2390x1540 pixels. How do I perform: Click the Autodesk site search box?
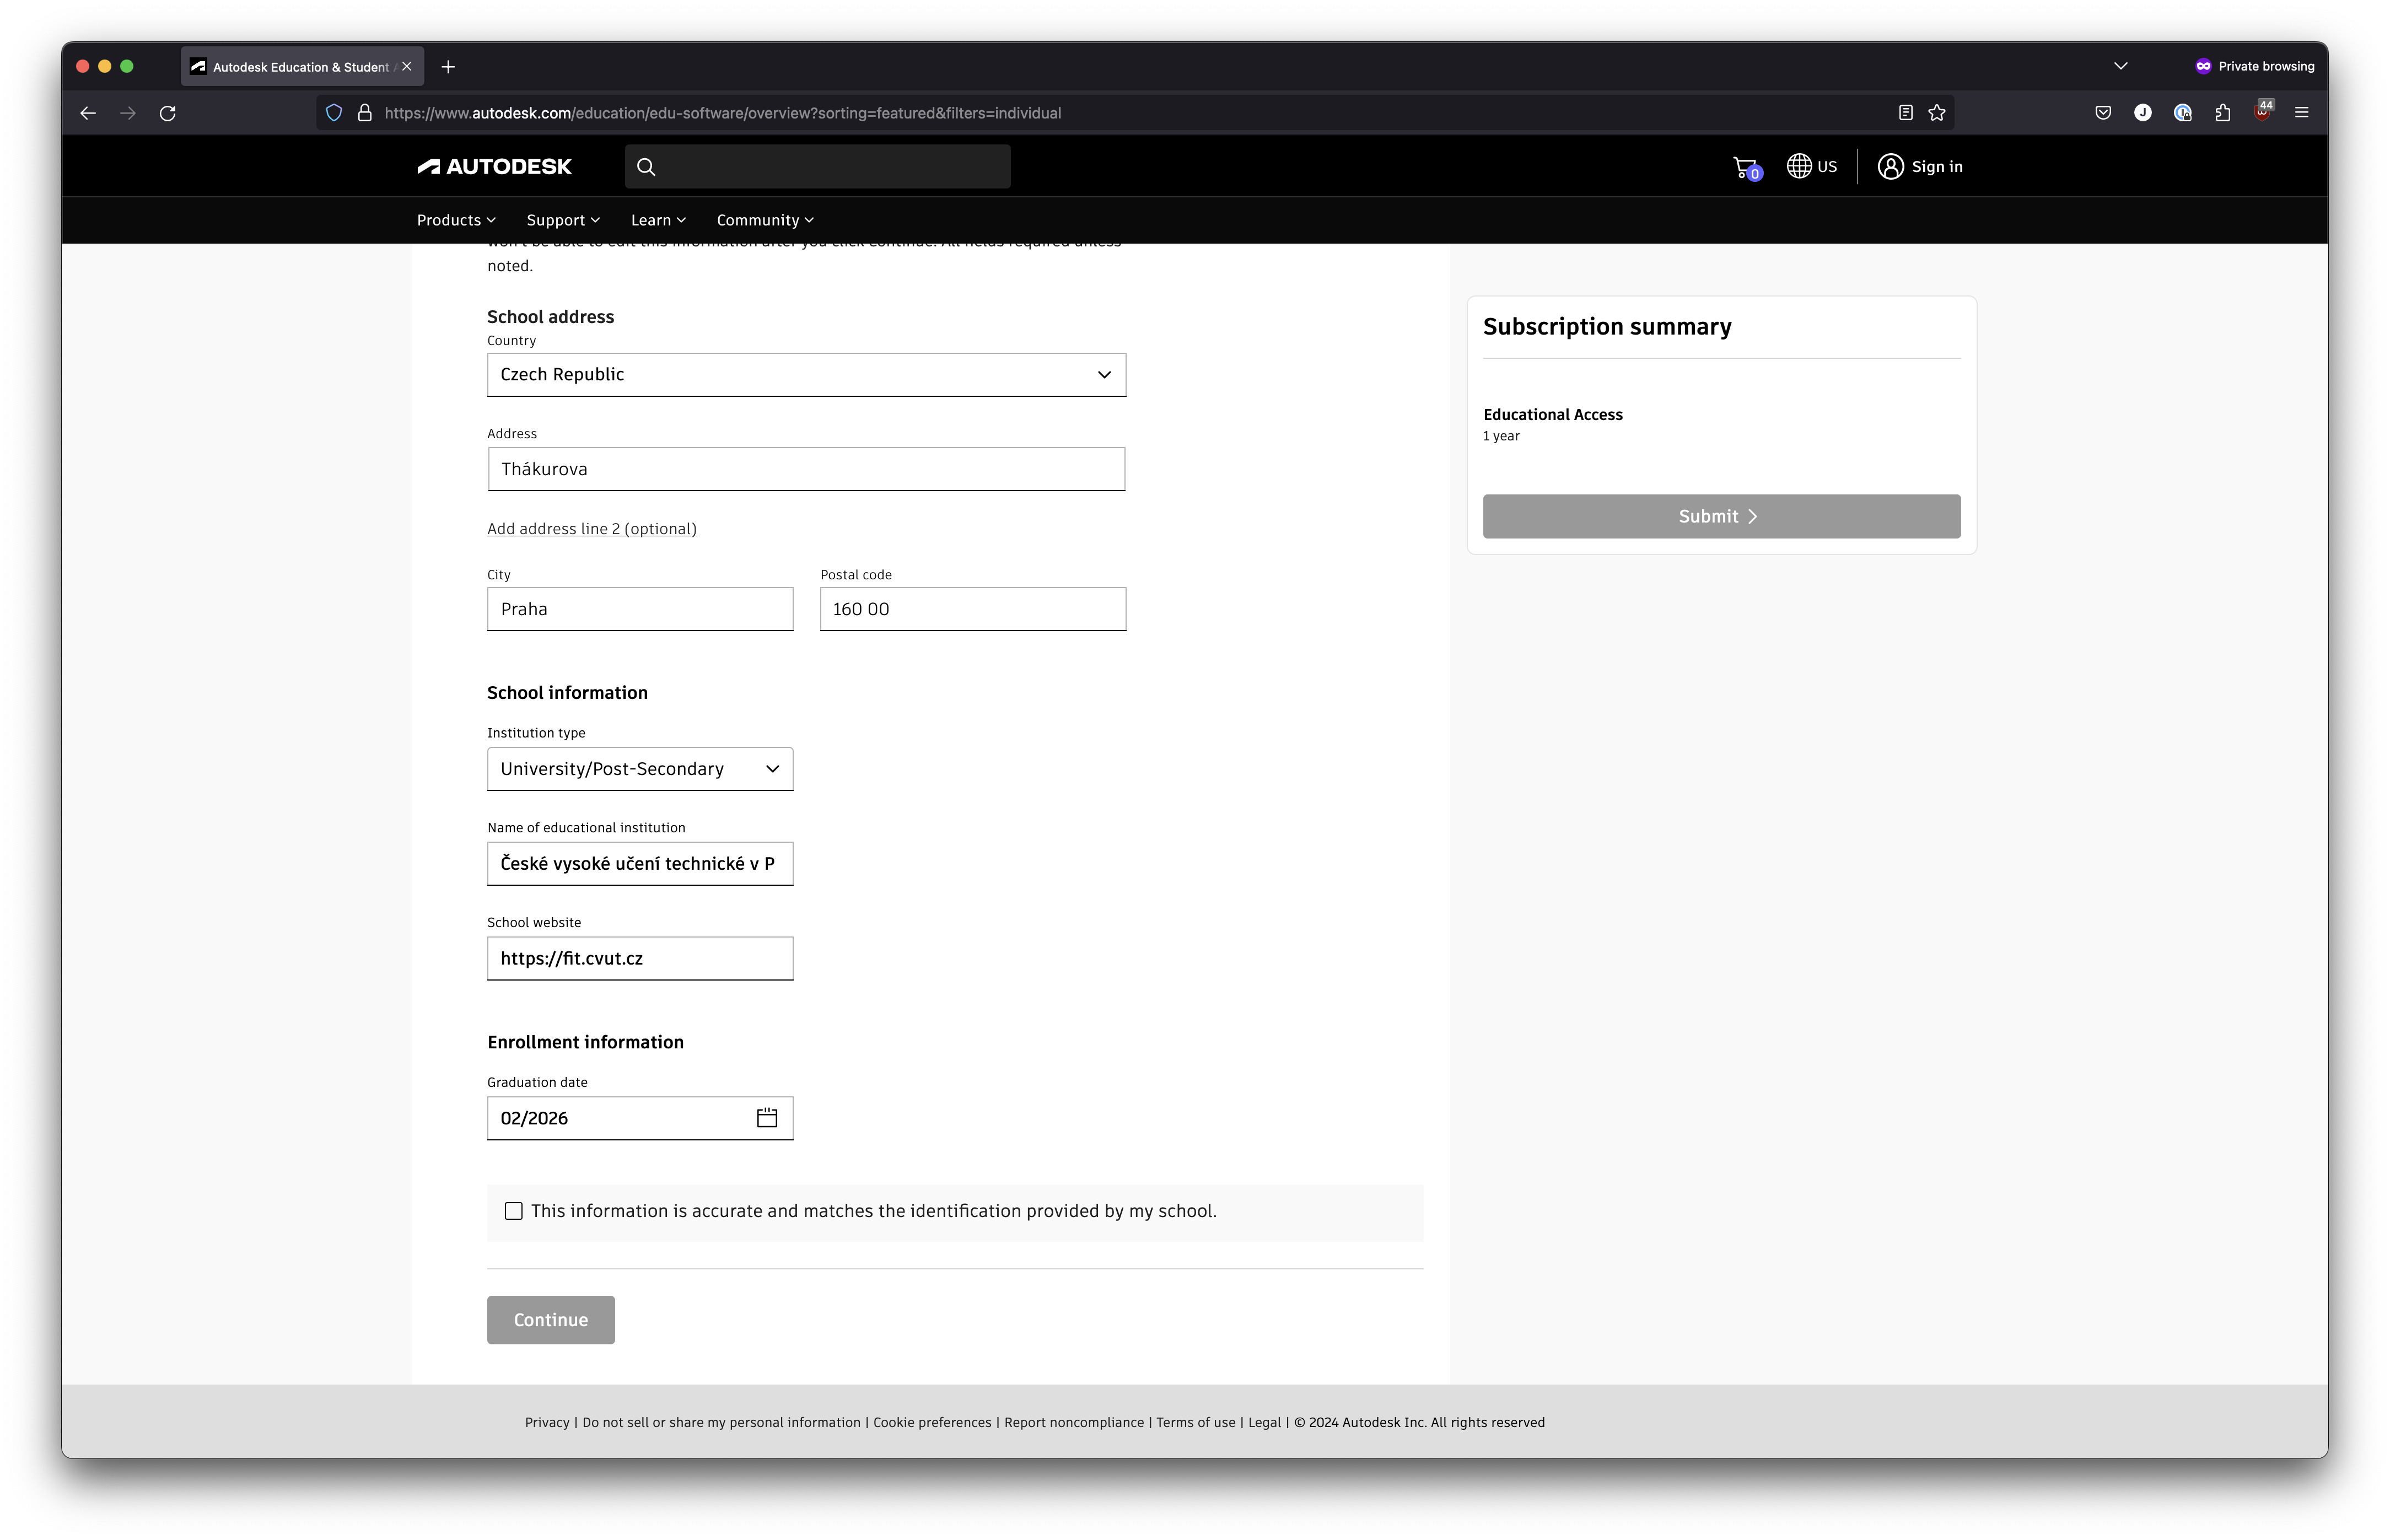817,167
